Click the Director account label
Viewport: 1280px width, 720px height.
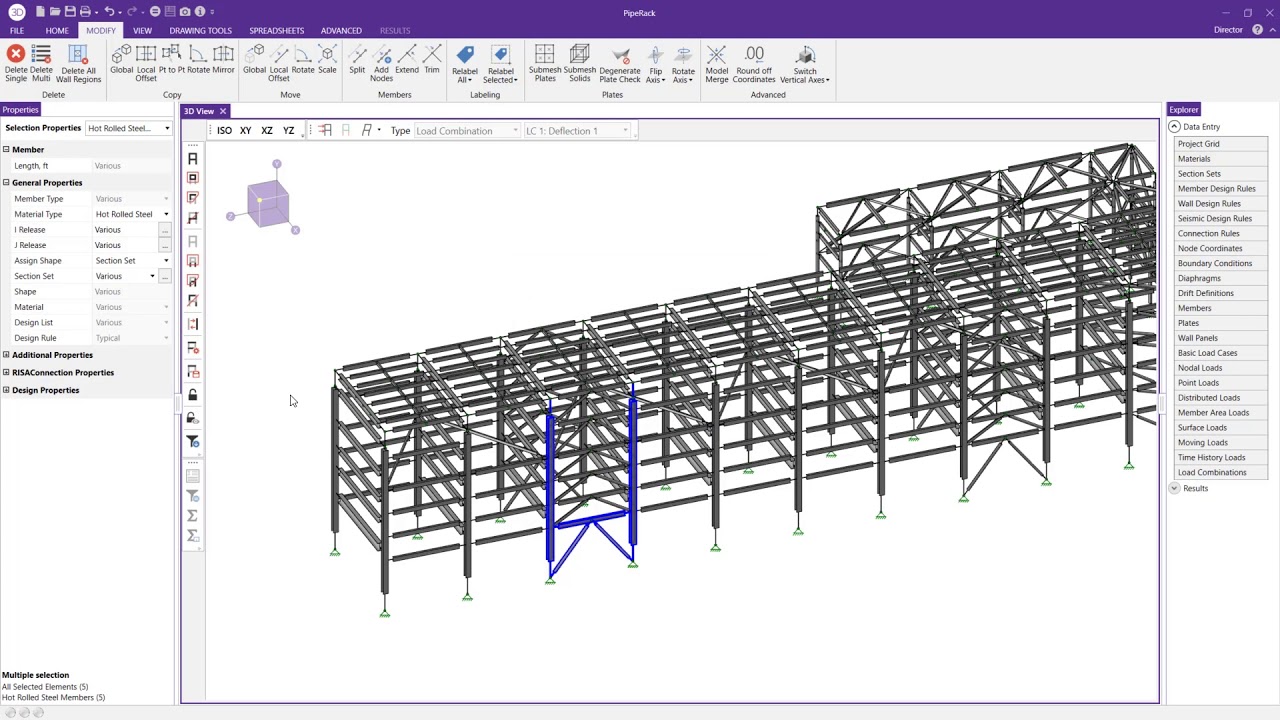(1228, 30)
